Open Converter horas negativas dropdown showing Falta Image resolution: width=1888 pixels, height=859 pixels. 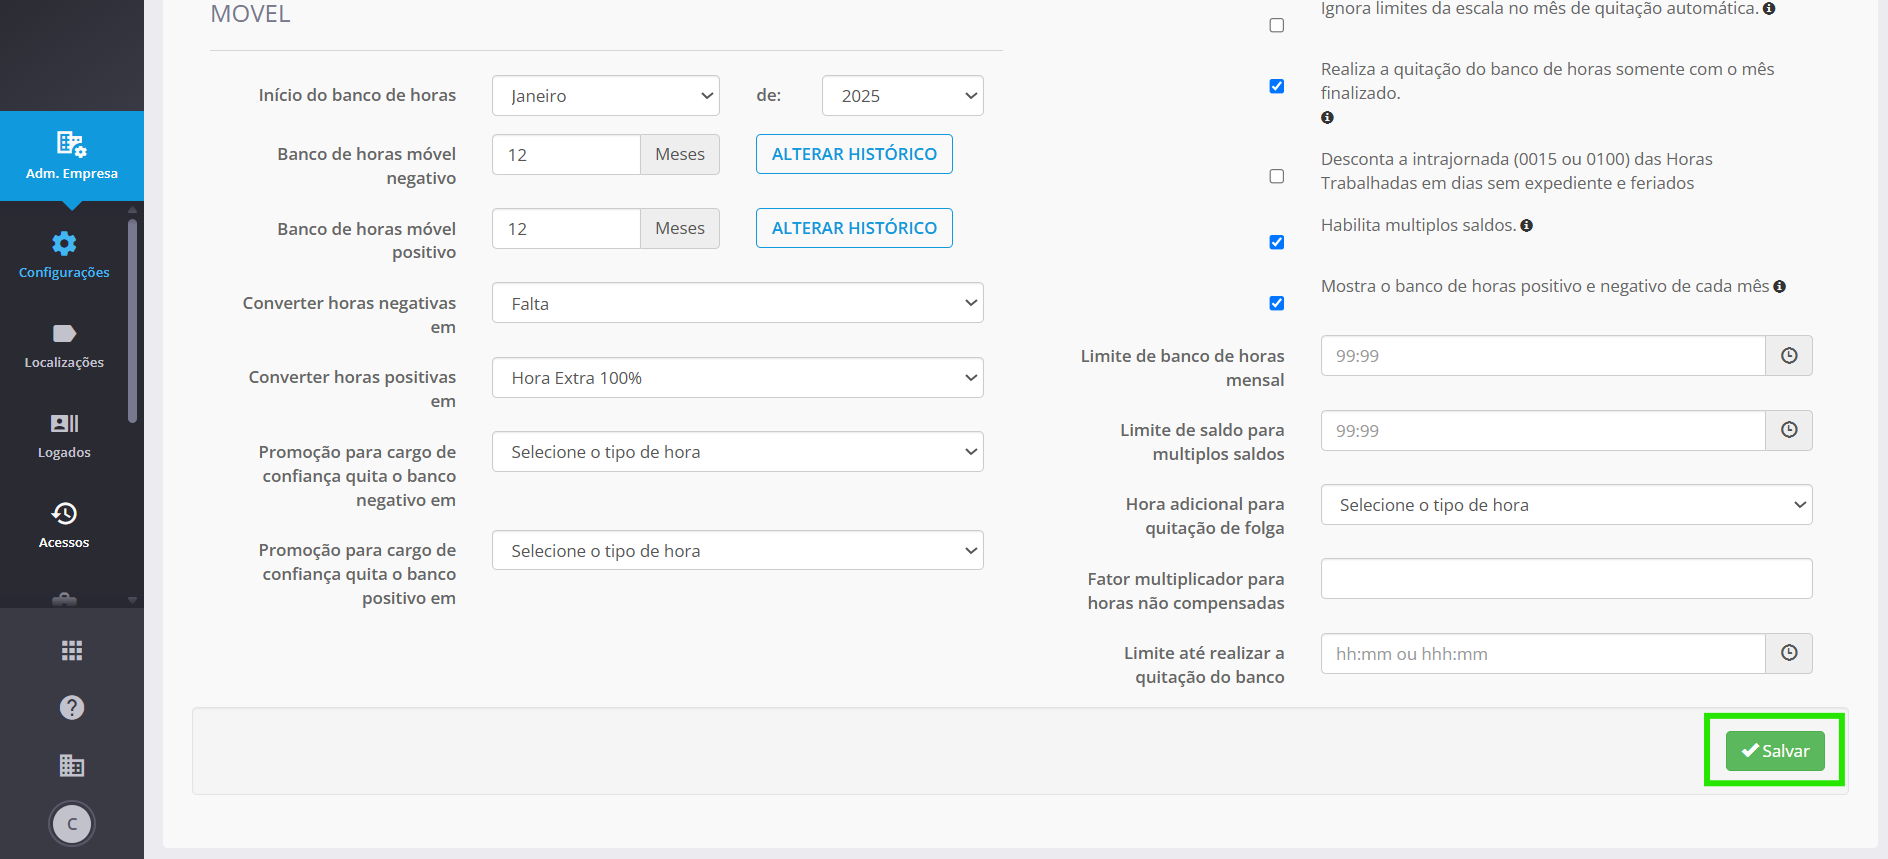738,303
